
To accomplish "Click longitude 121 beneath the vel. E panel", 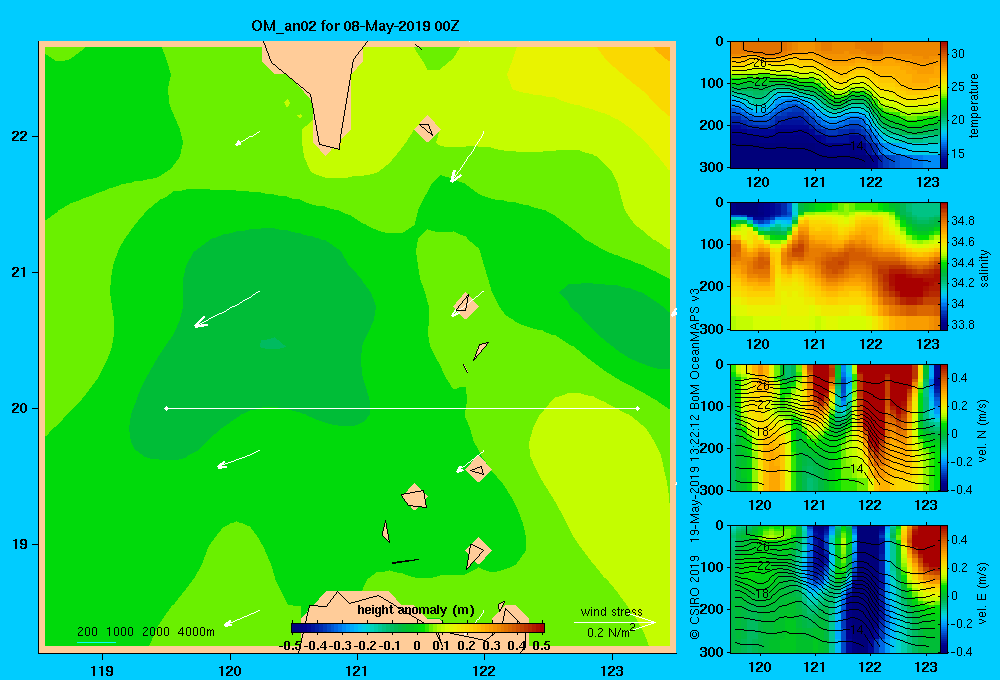I will 814,667.
